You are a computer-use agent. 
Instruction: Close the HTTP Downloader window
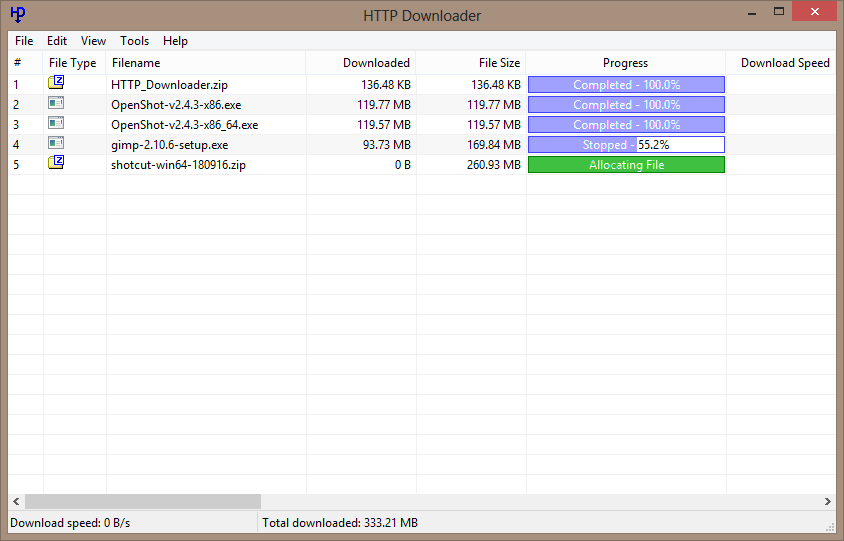point(815,11)
